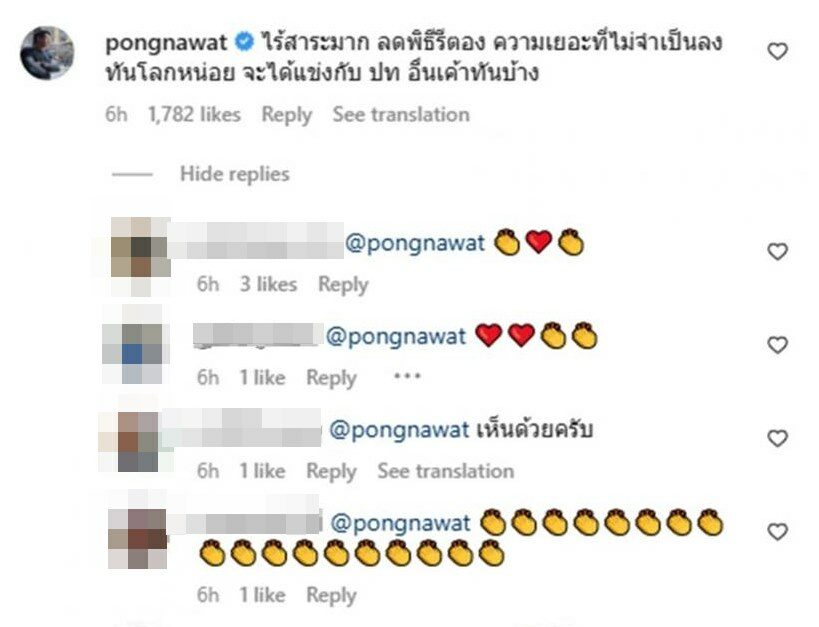
Task: Like the first reply with clap-heart-clap emojis
Action: point(777,252)
